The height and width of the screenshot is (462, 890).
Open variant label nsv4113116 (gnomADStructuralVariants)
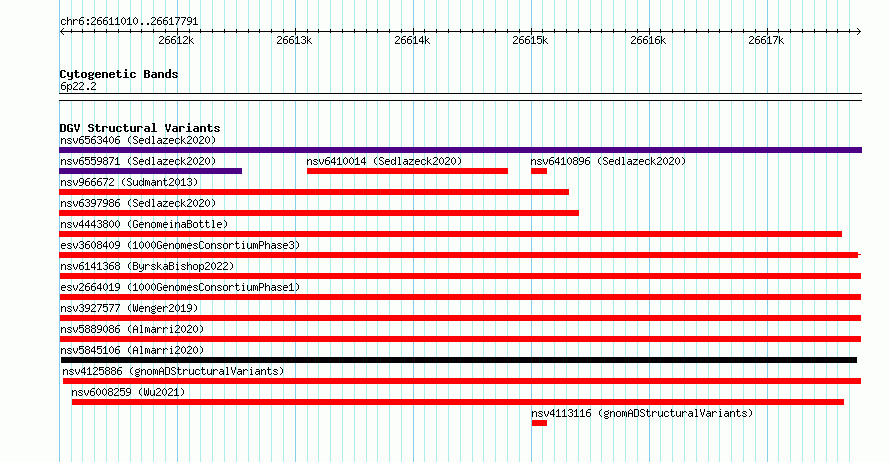point(642,413)
